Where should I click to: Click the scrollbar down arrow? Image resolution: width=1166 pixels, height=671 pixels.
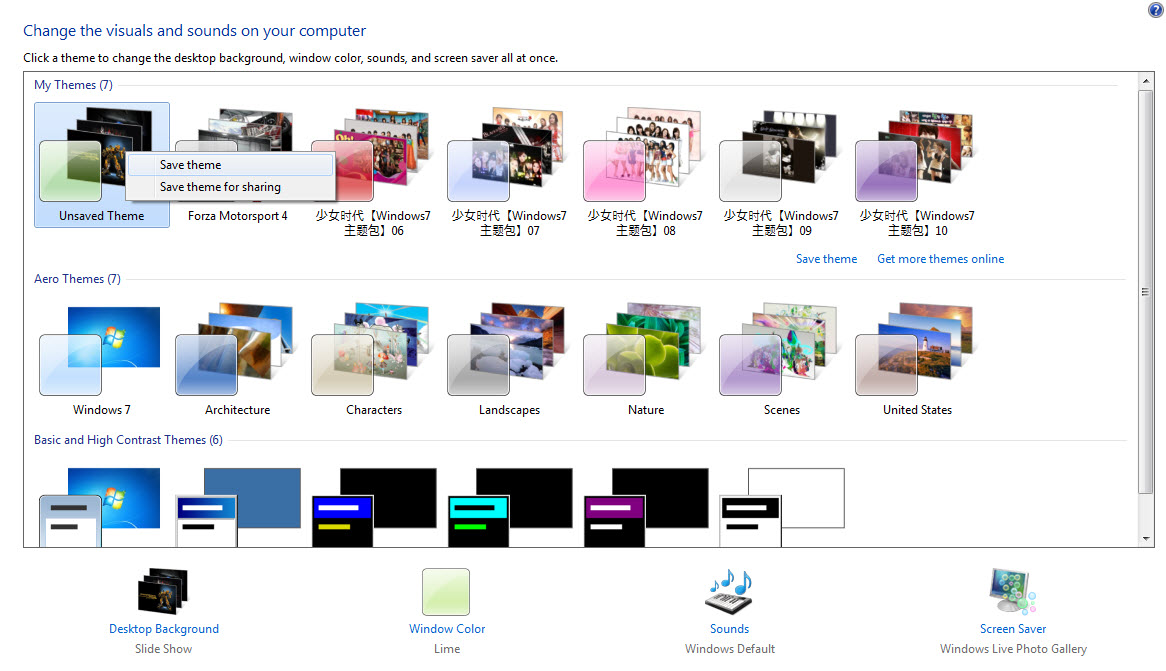coord(1146,539)
